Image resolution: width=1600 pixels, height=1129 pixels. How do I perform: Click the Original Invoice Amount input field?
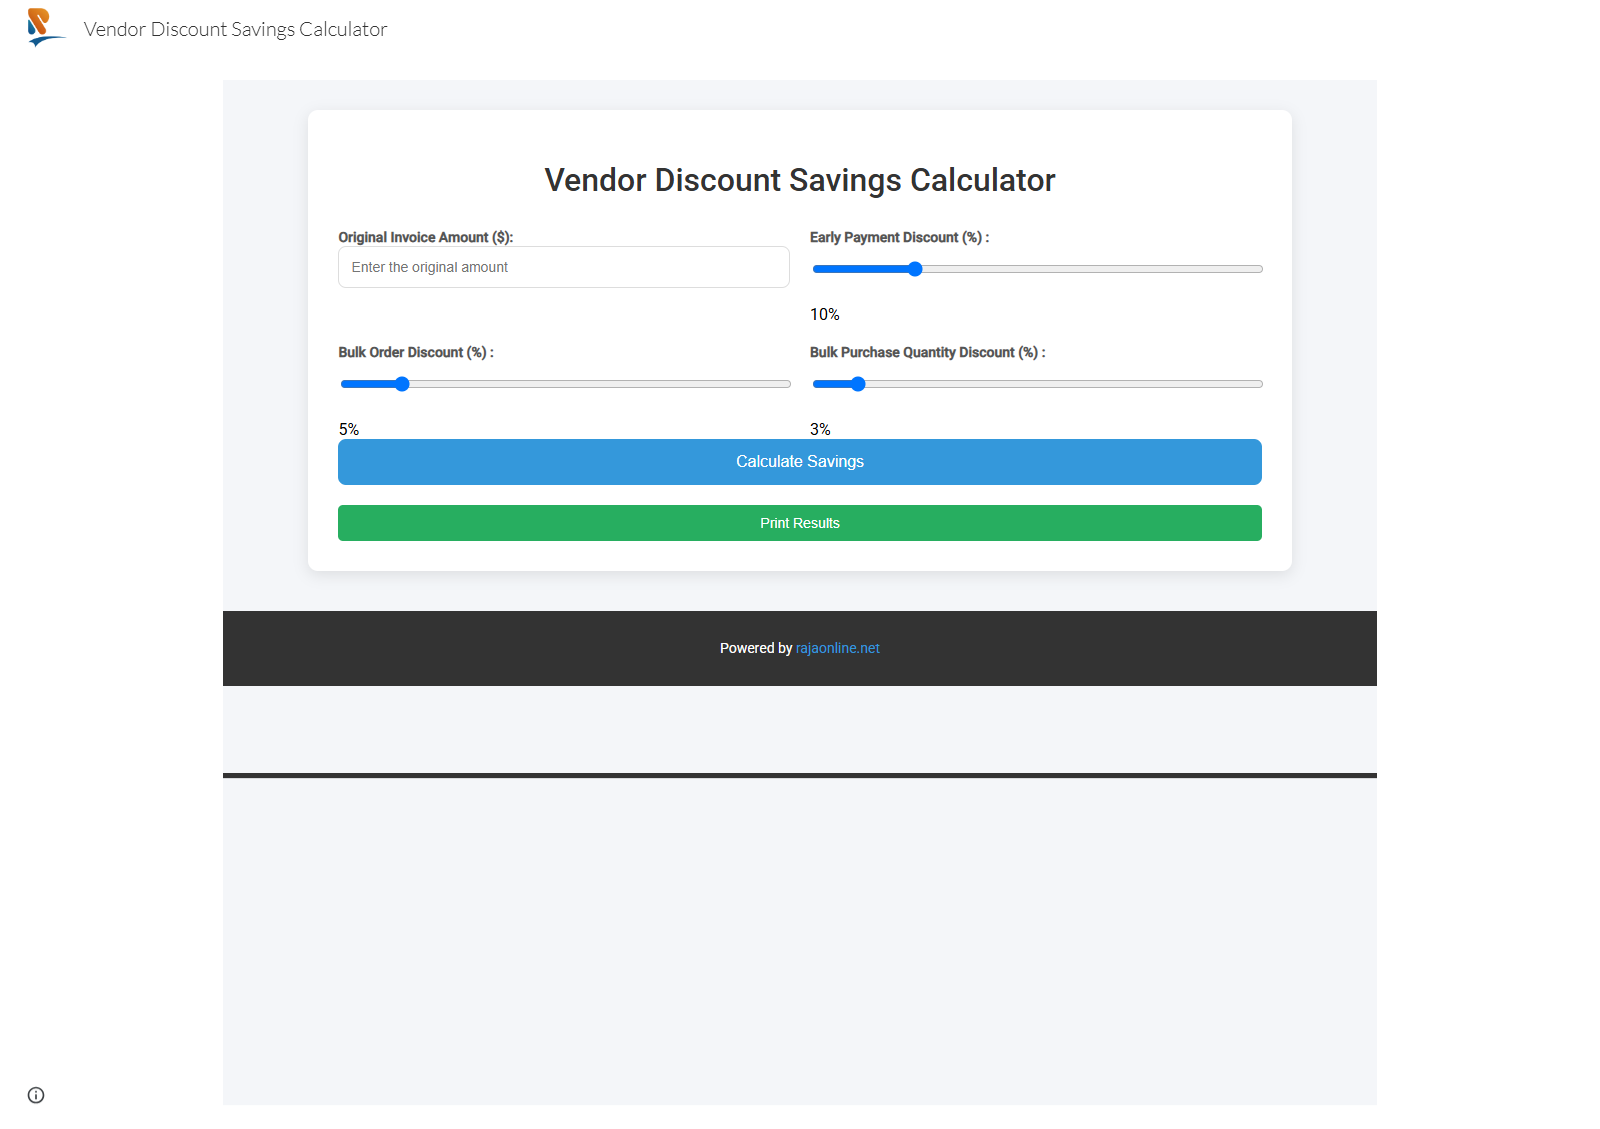tap(564, 267)
